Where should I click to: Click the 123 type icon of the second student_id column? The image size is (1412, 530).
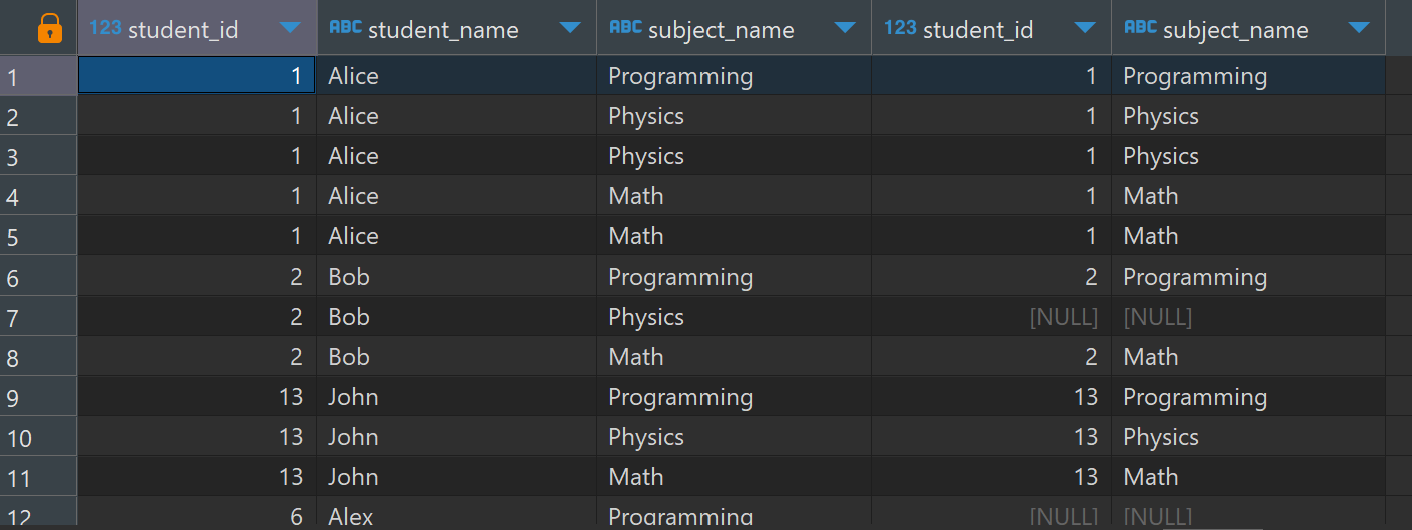(x=900, y=28)
